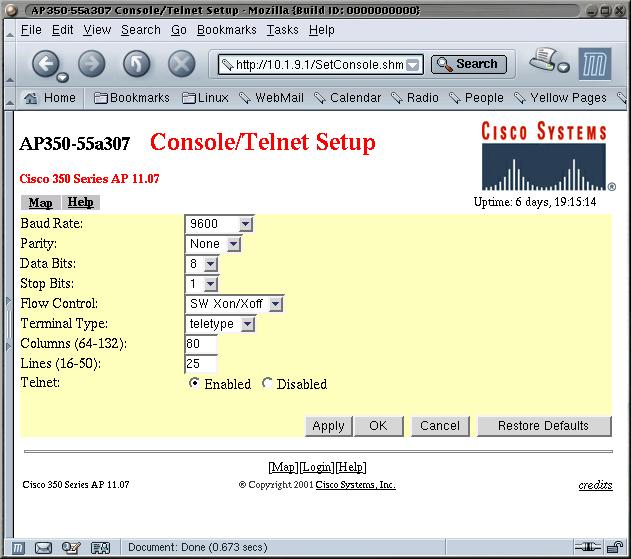Click the security padlock icon in status bar
631x559 pixels.
(615, 547)
